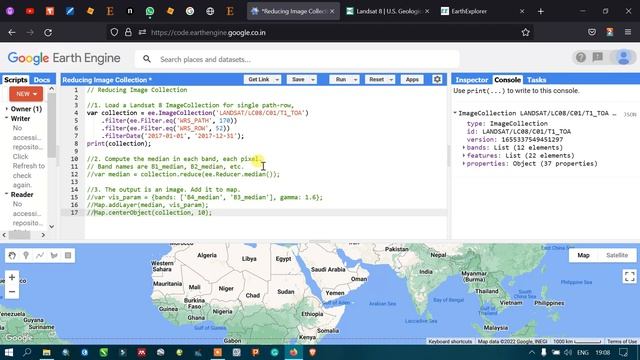Zoom out on the map

point(12,292)
